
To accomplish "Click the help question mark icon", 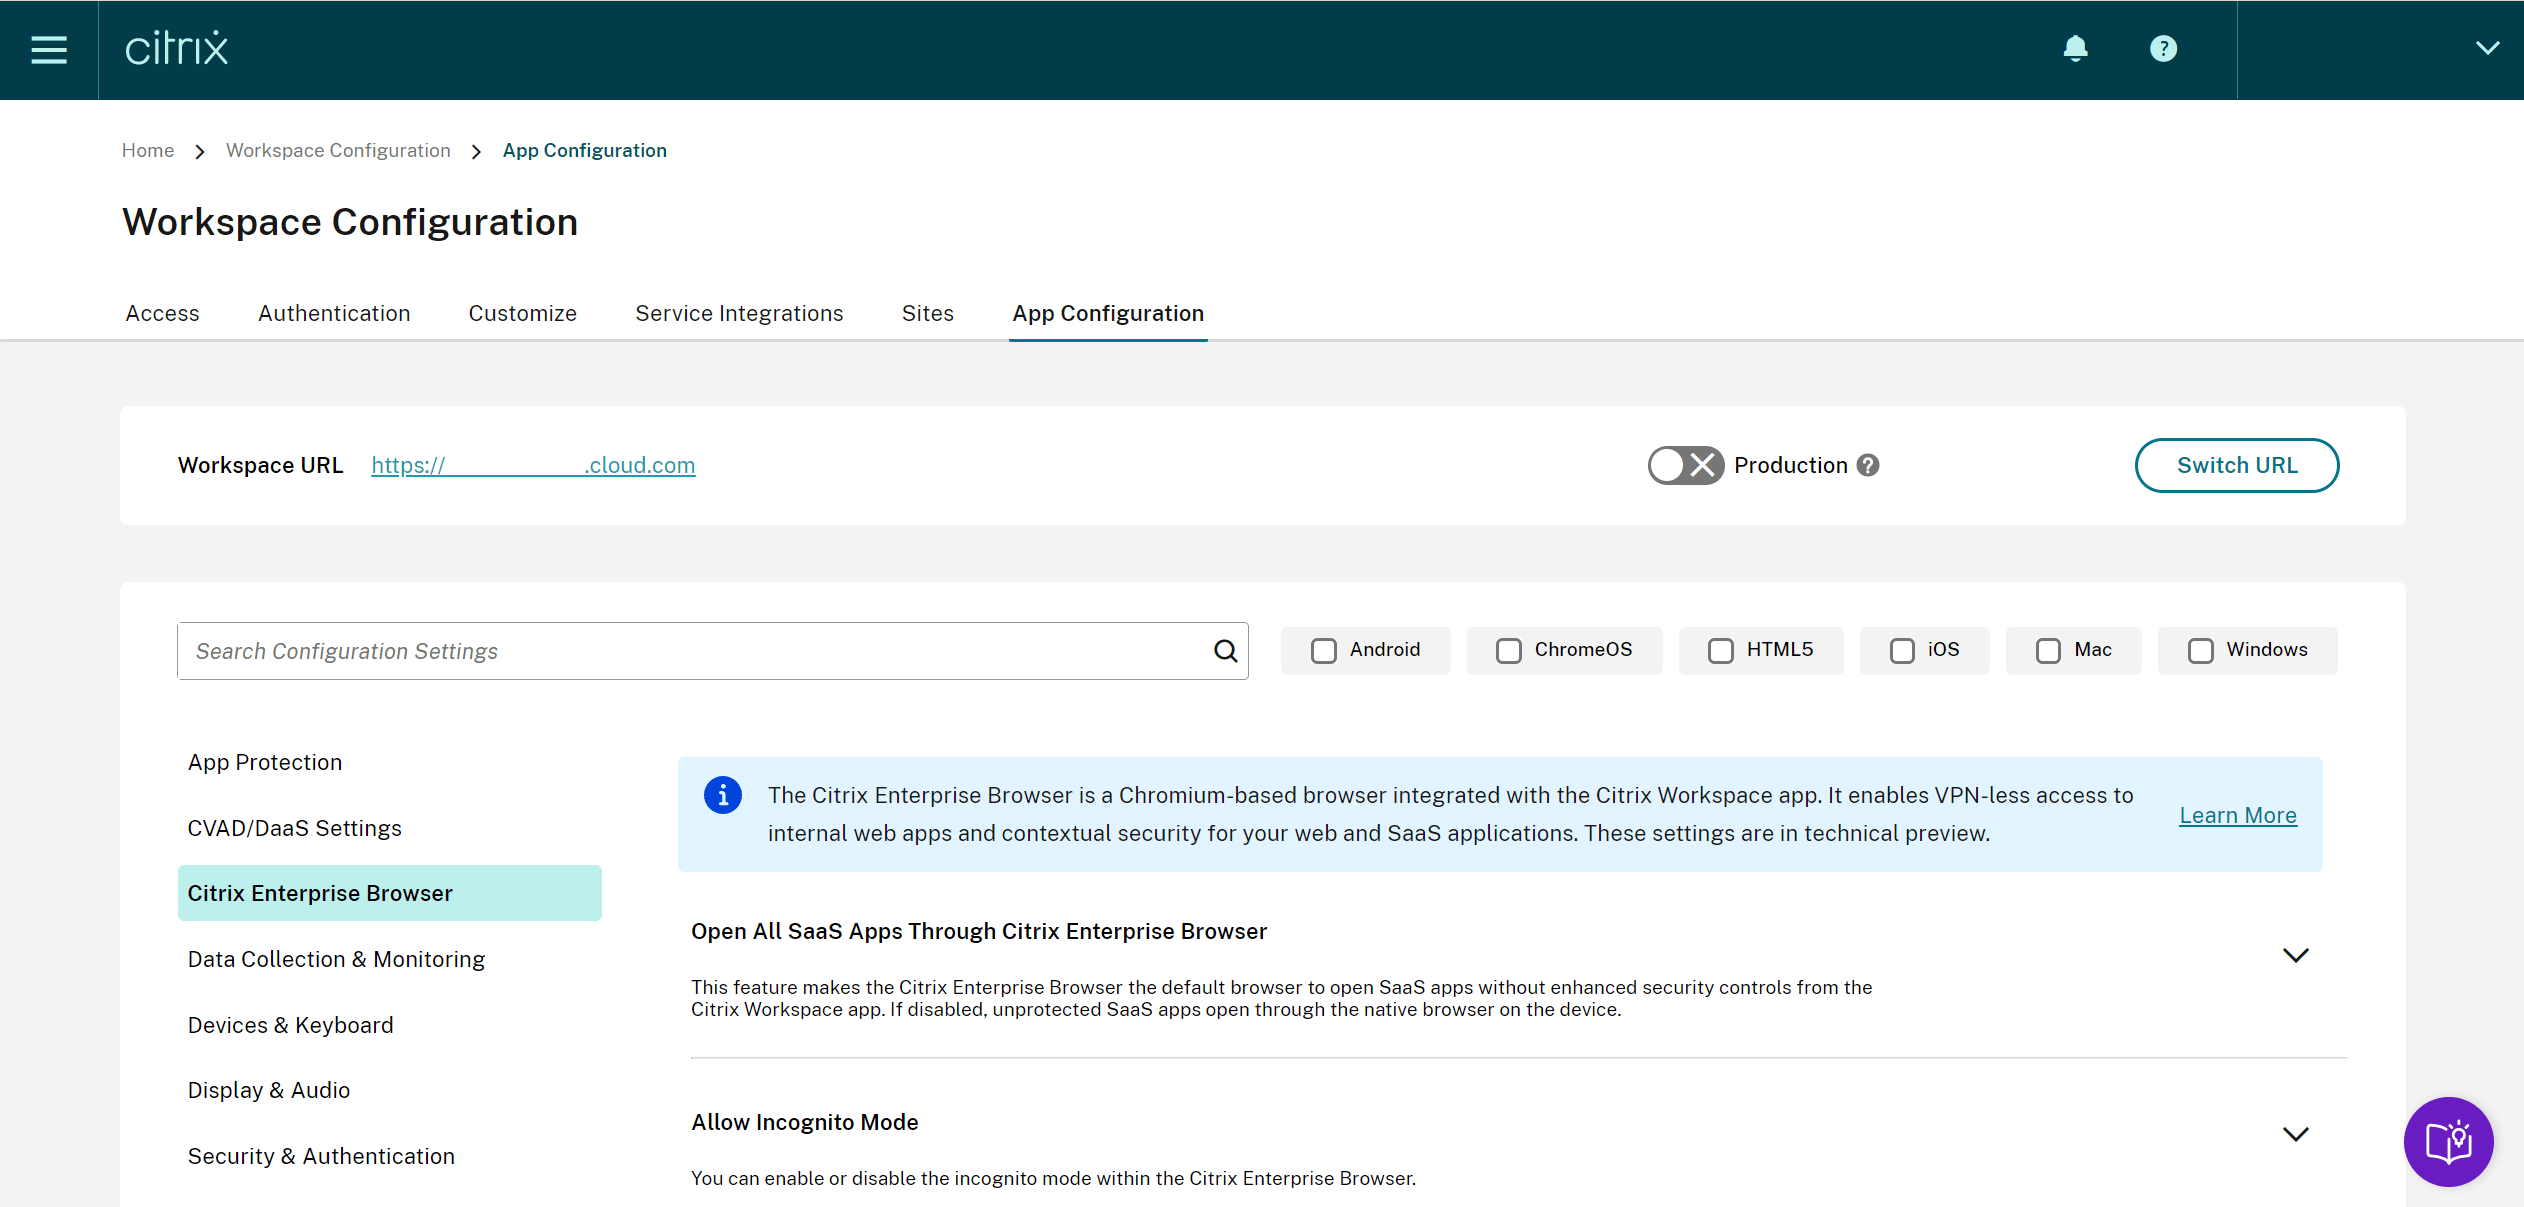I will 2163,49.
